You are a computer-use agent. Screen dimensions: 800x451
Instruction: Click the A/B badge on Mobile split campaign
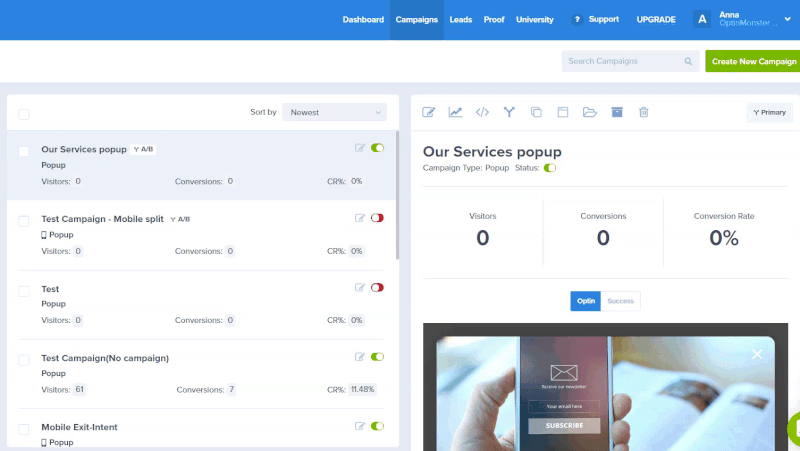pyautogui.click(x=180, y=219)
